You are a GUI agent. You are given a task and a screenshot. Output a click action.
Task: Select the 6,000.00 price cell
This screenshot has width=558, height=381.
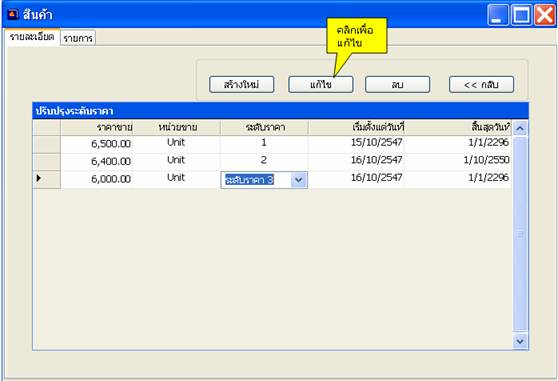(x=97, y=179)
